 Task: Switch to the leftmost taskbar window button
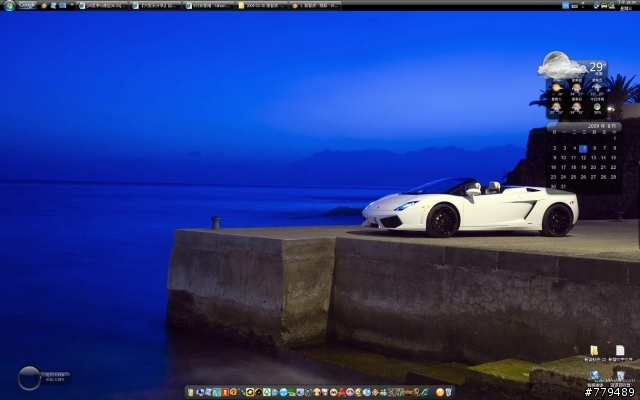(103, 5)
